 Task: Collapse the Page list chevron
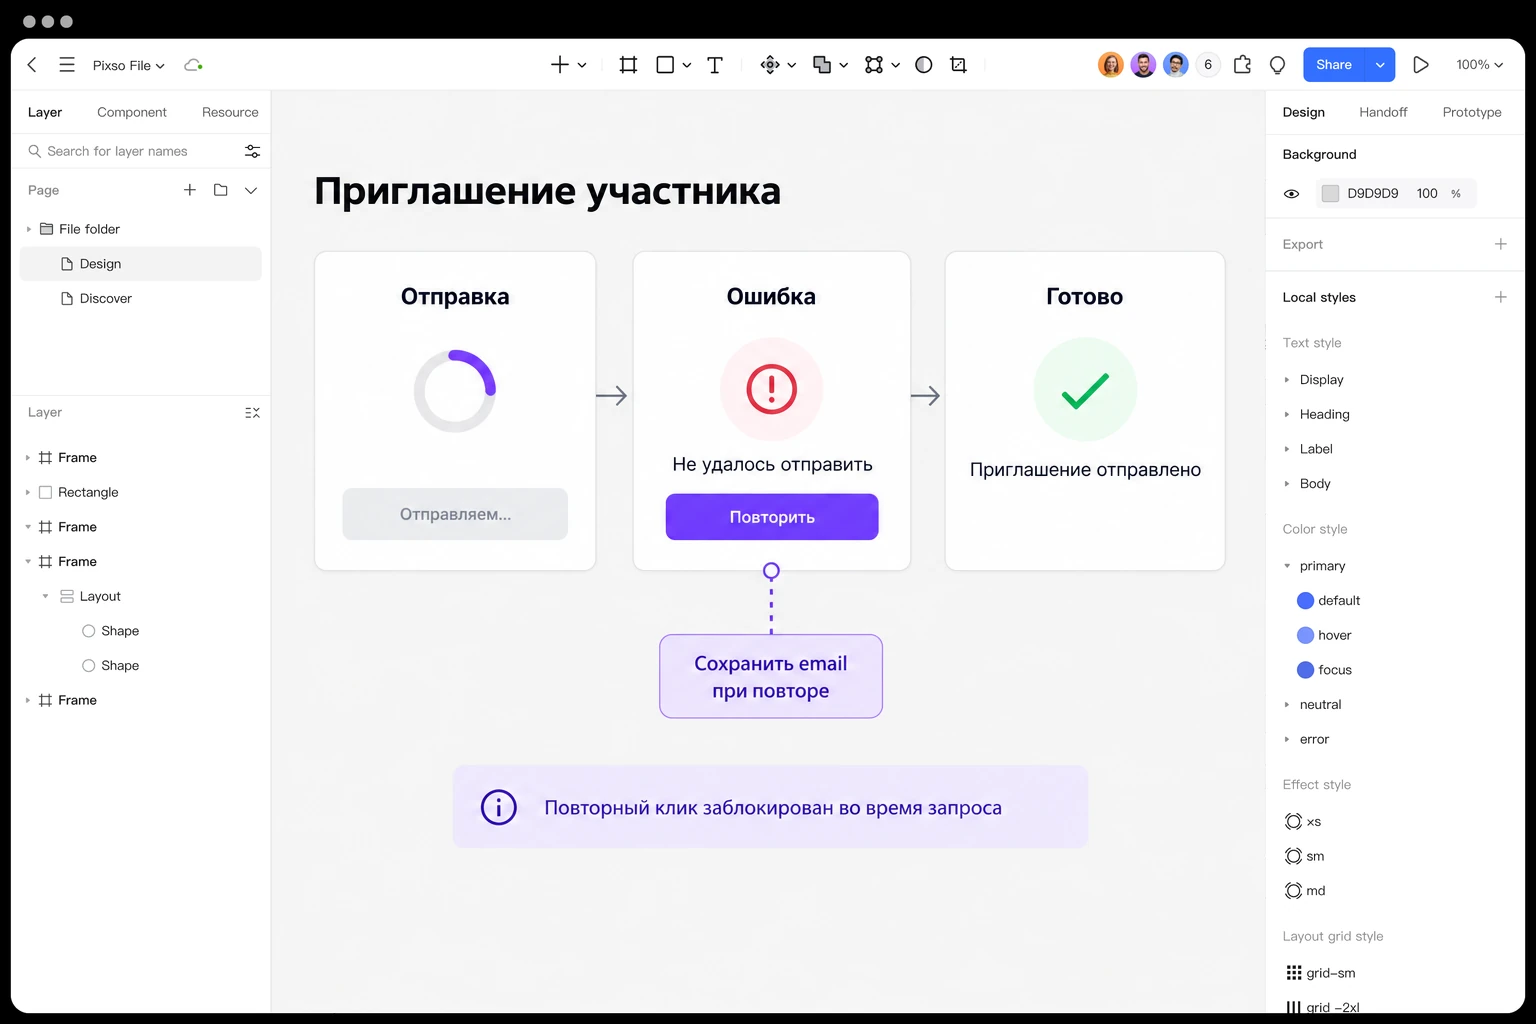[251, 190]
